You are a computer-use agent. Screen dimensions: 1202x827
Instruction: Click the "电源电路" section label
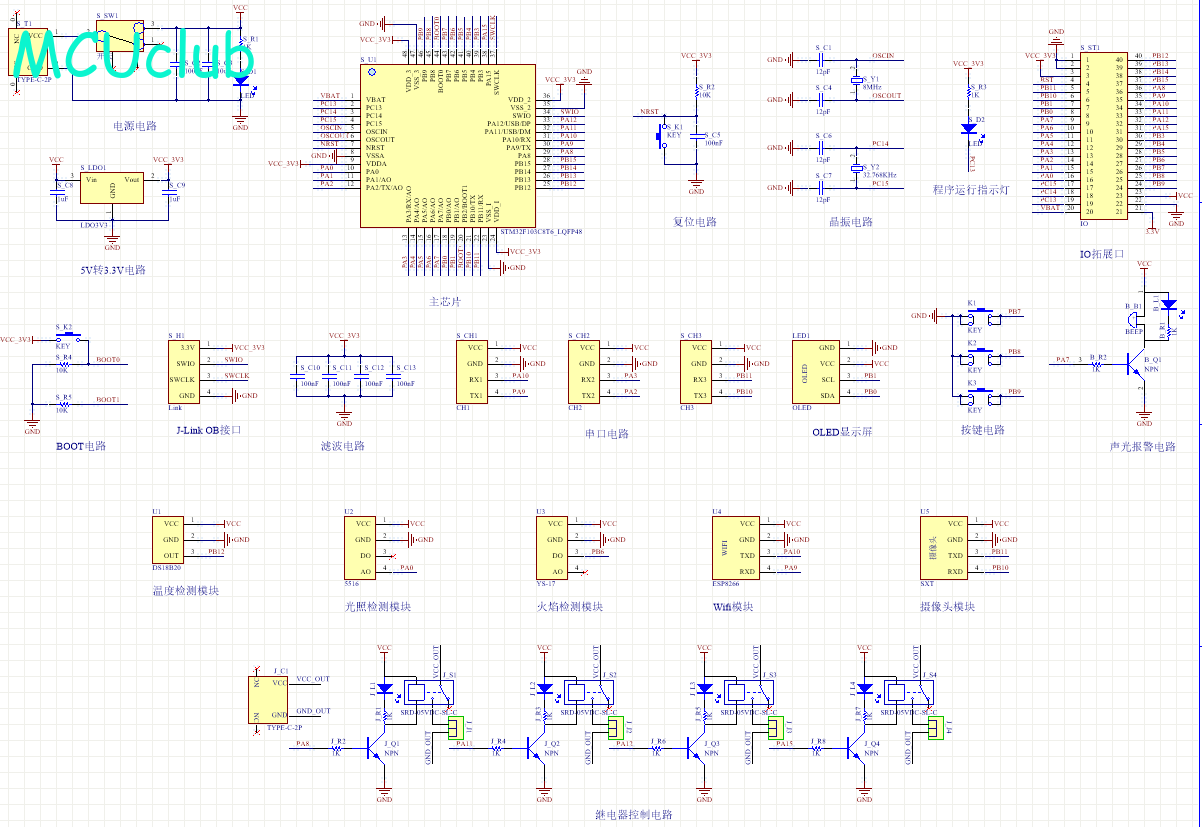click(x=135, y=126)
